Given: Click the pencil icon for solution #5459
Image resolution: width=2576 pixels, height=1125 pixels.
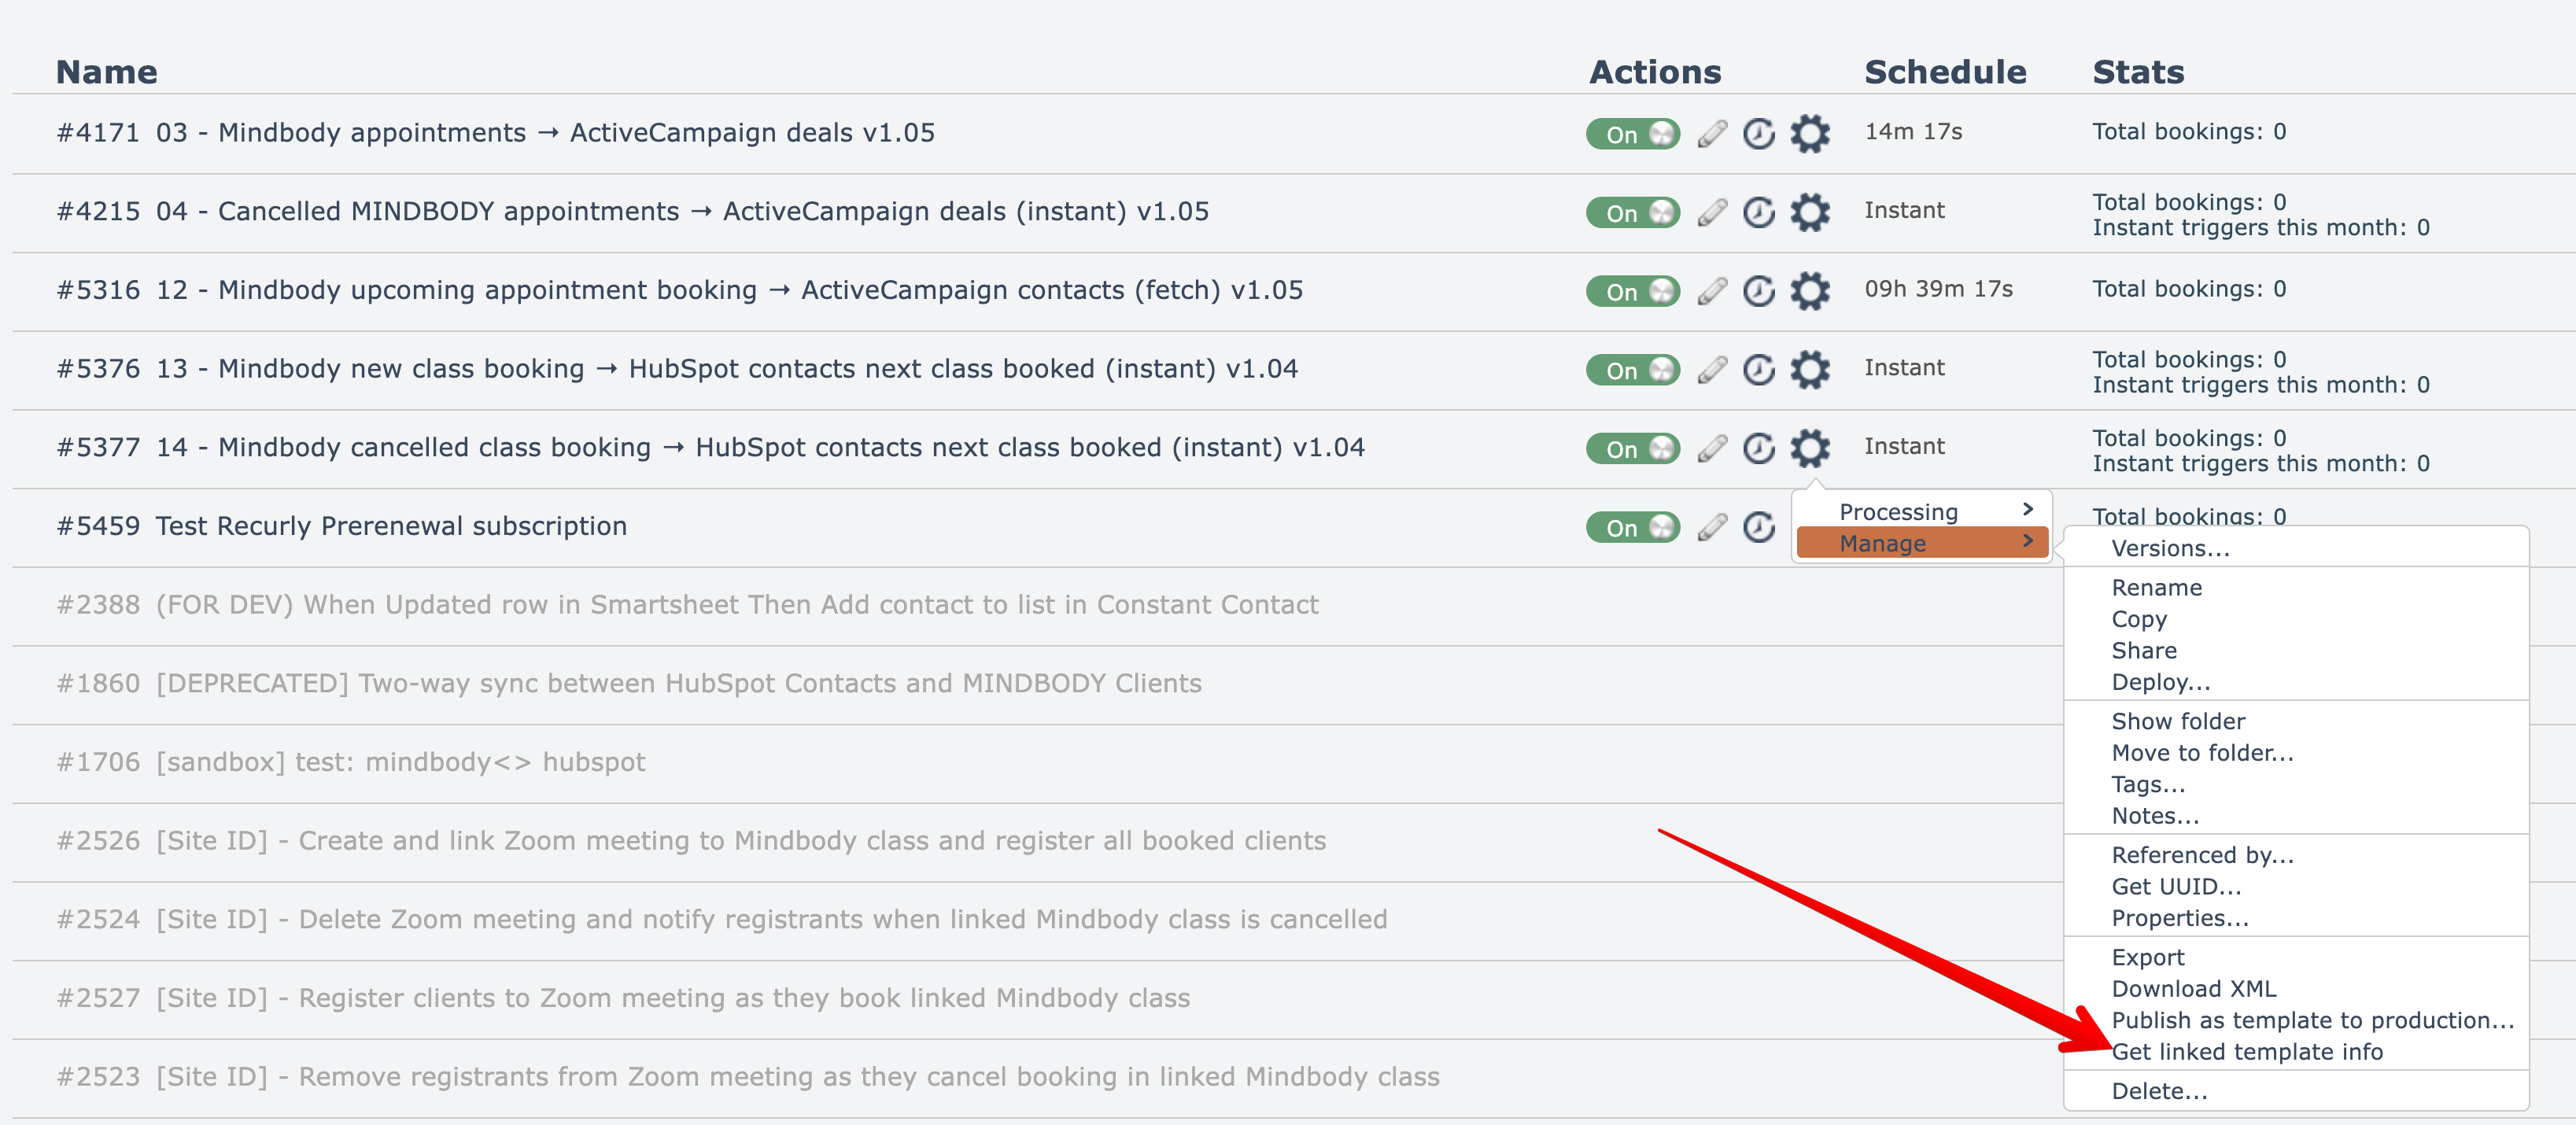Looking at the screenshot, I should (1712, 527).
